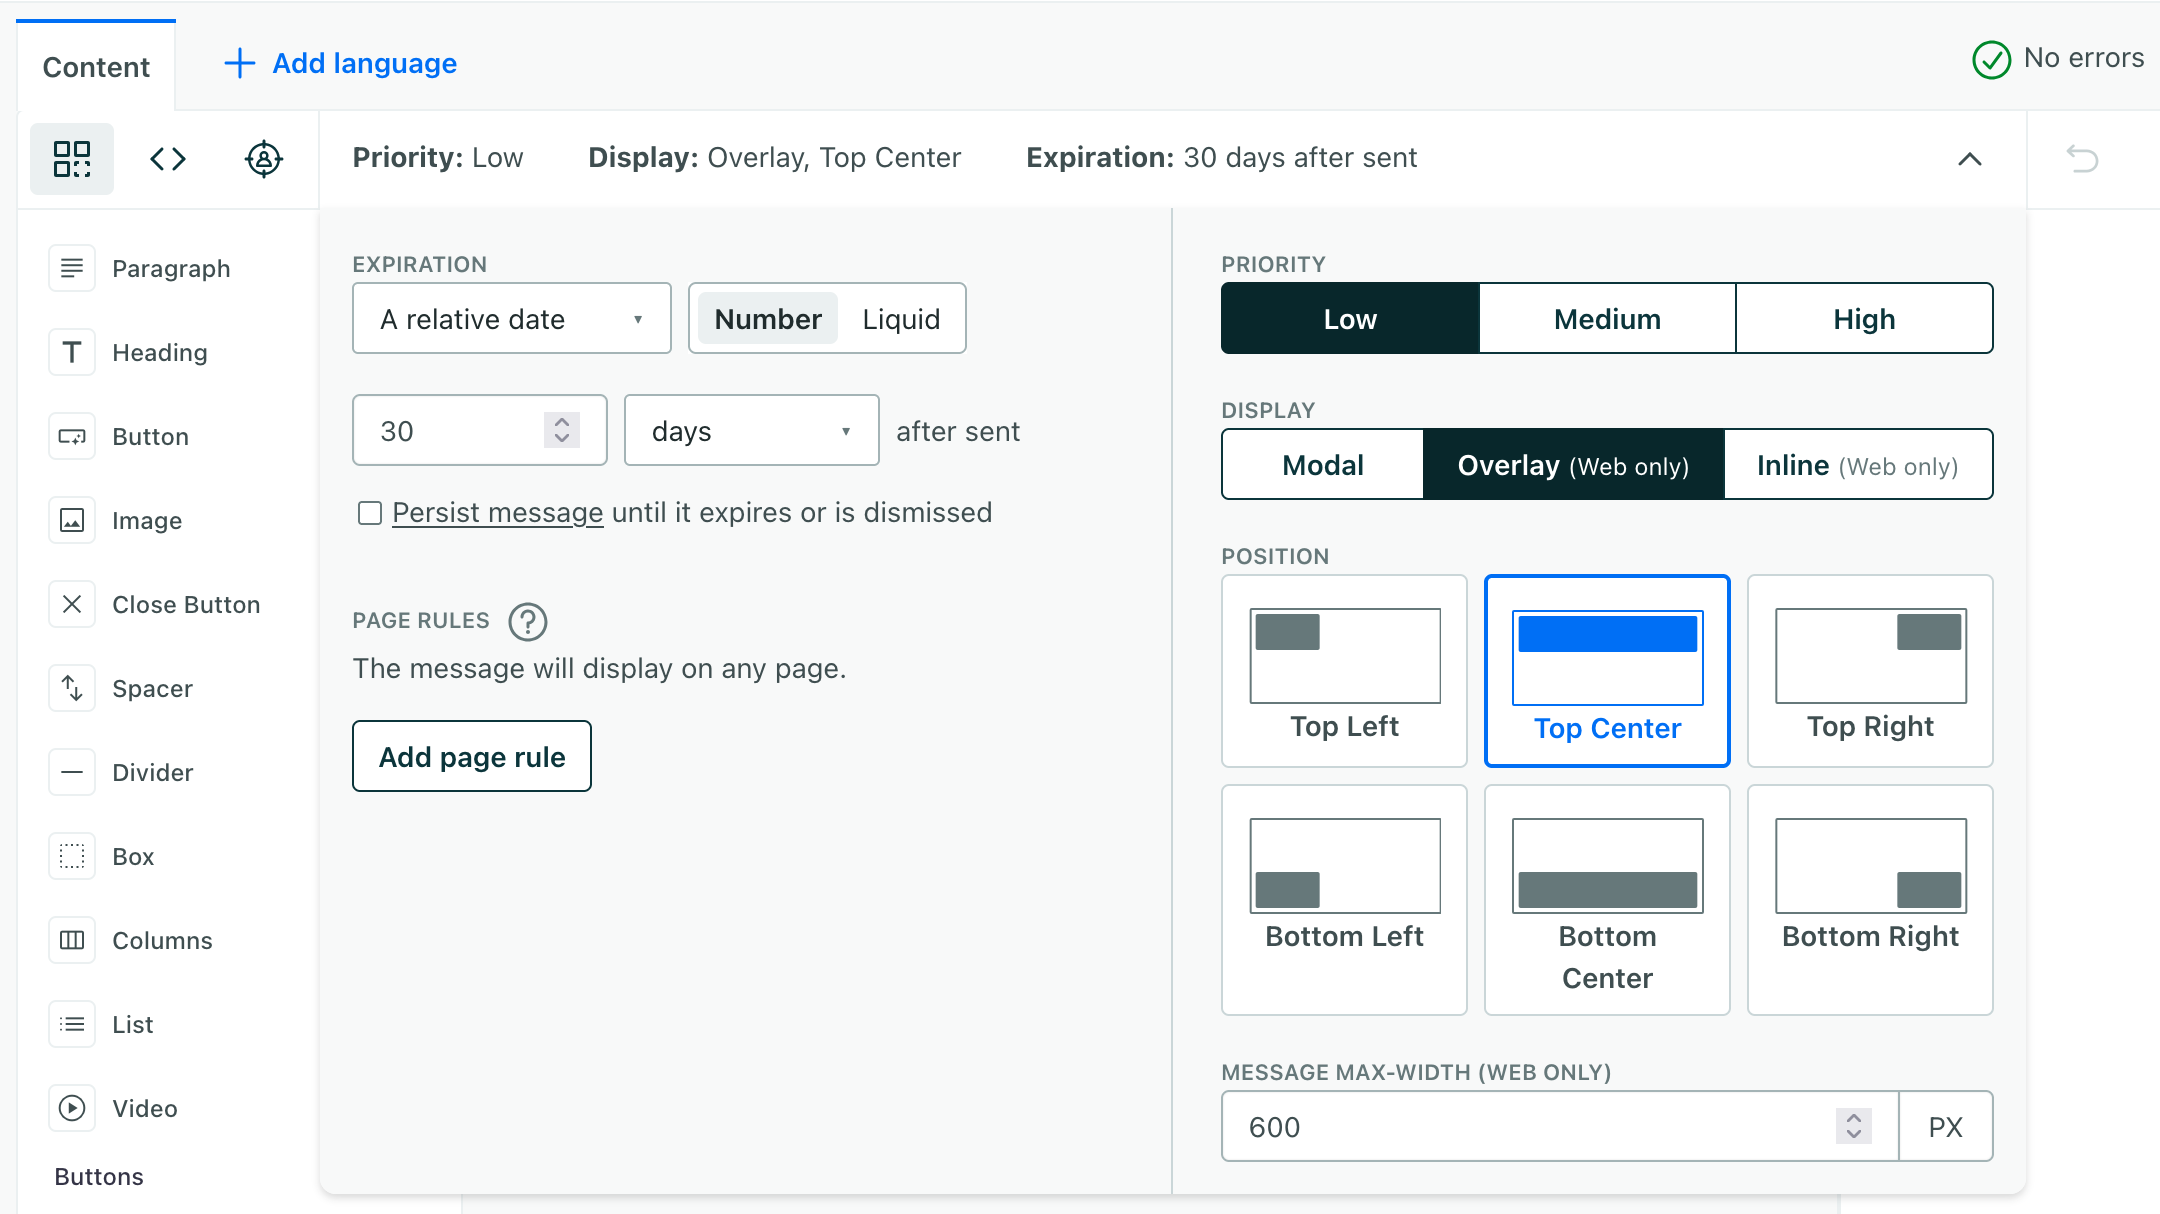Select the Liquid expiration mode
This screenshot has height=1214, width=2160.
(x=901, y=318)
